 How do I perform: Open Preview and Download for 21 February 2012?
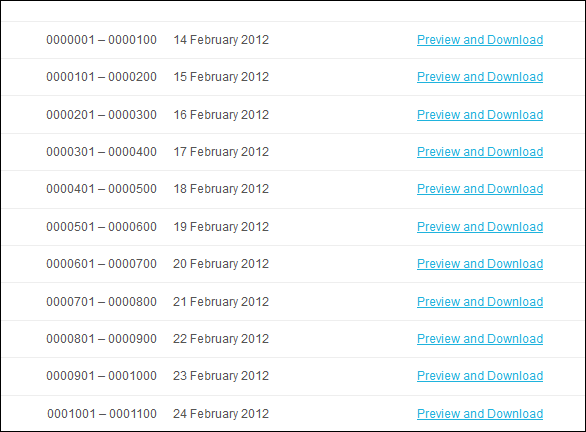click(480, 302)
